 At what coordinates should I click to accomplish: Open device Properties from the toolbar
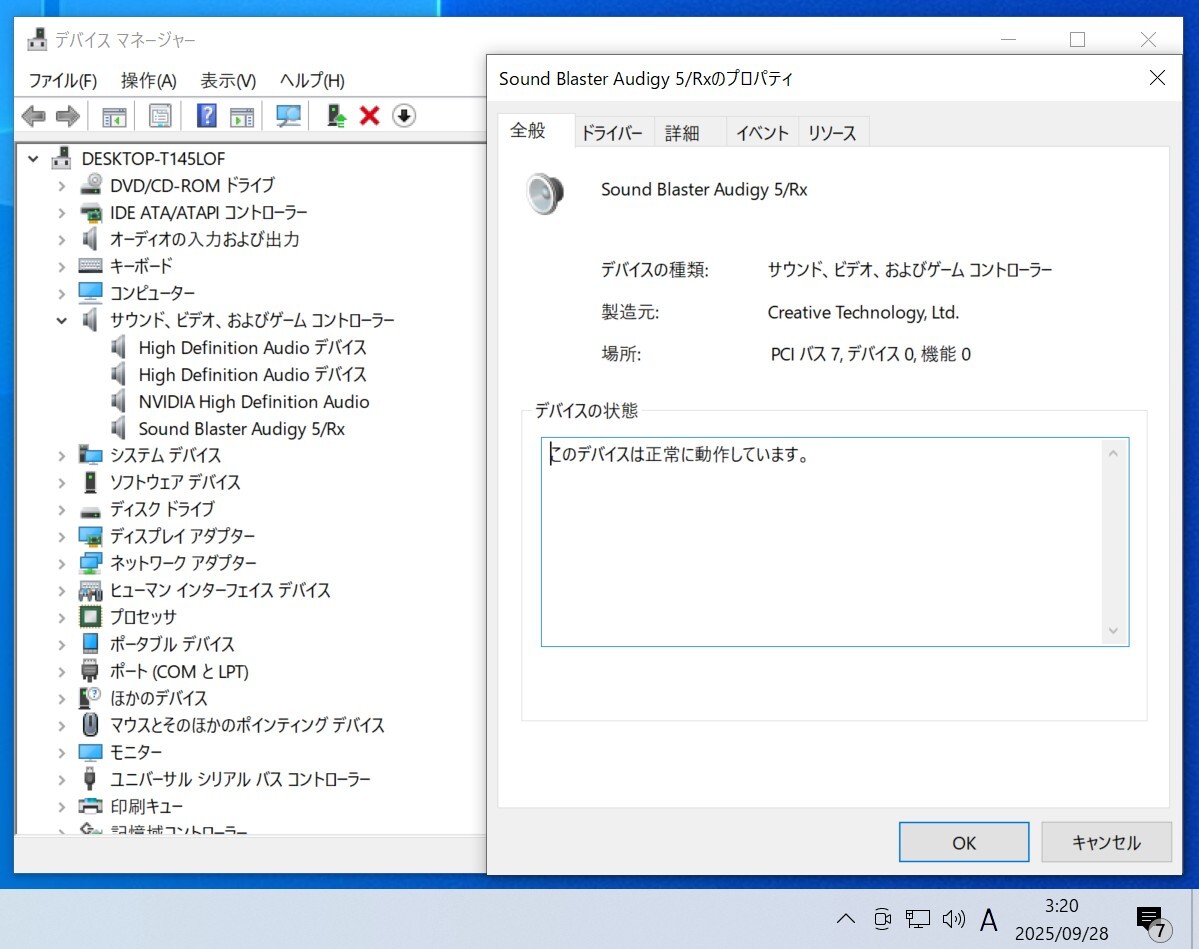[160, 115]
